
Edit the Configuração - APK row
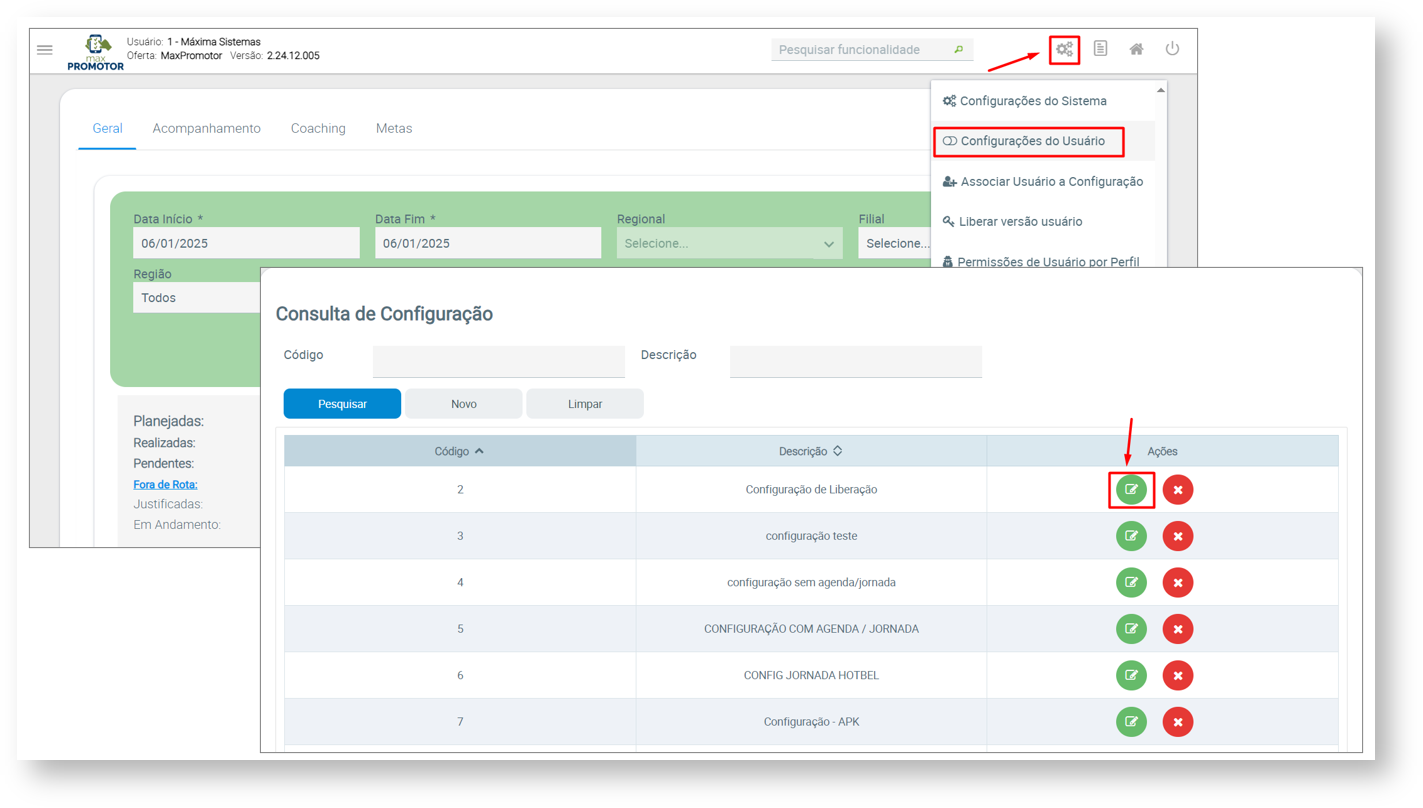[x=1131, y=722]
